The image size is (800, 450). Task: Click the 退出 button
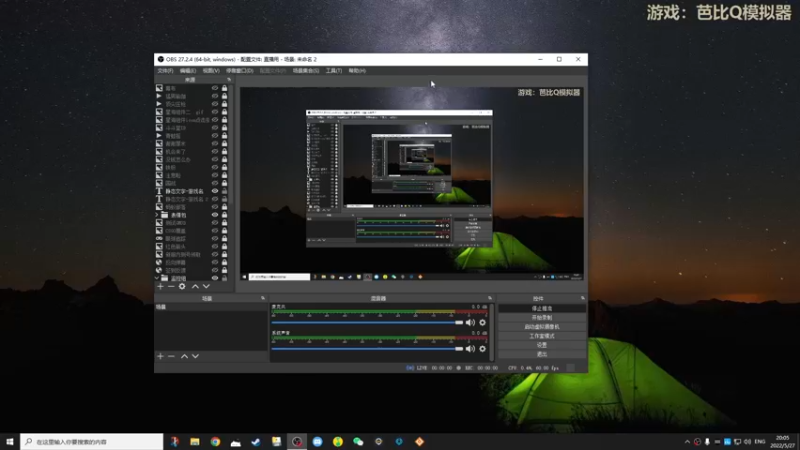click(x=542, y=354)
